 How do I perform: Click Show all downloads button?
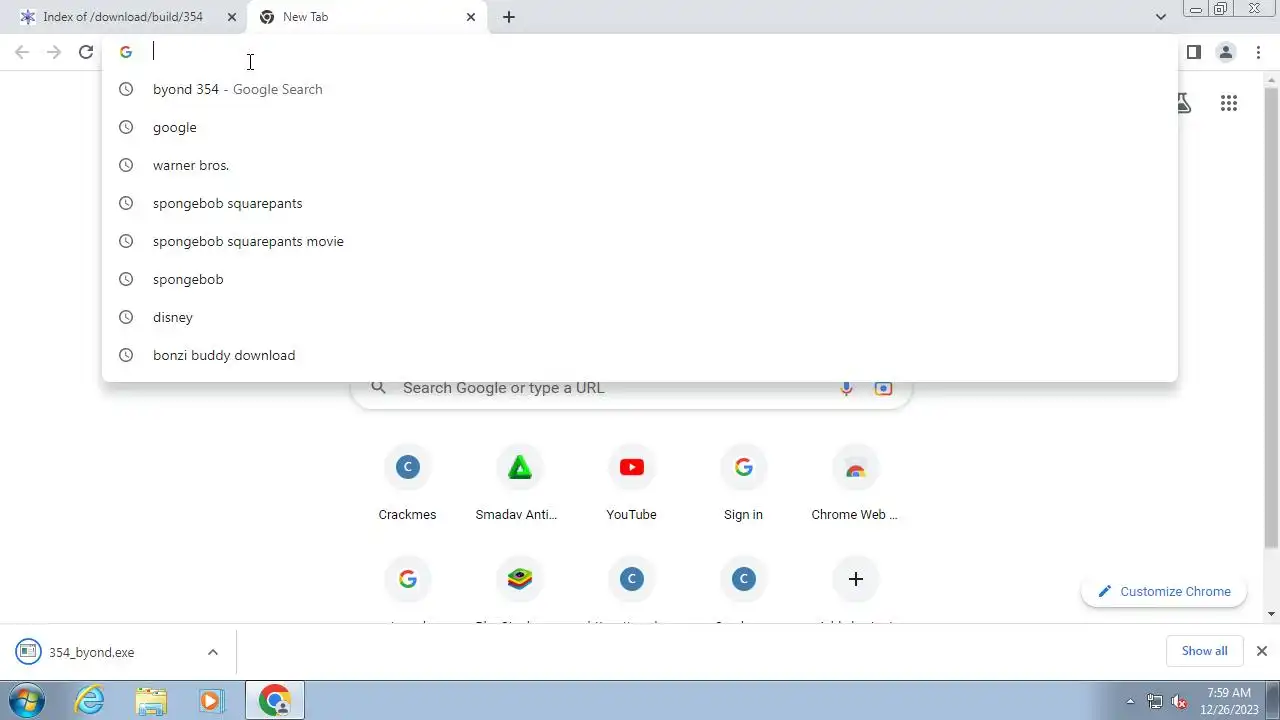[x=1204, y=651]
